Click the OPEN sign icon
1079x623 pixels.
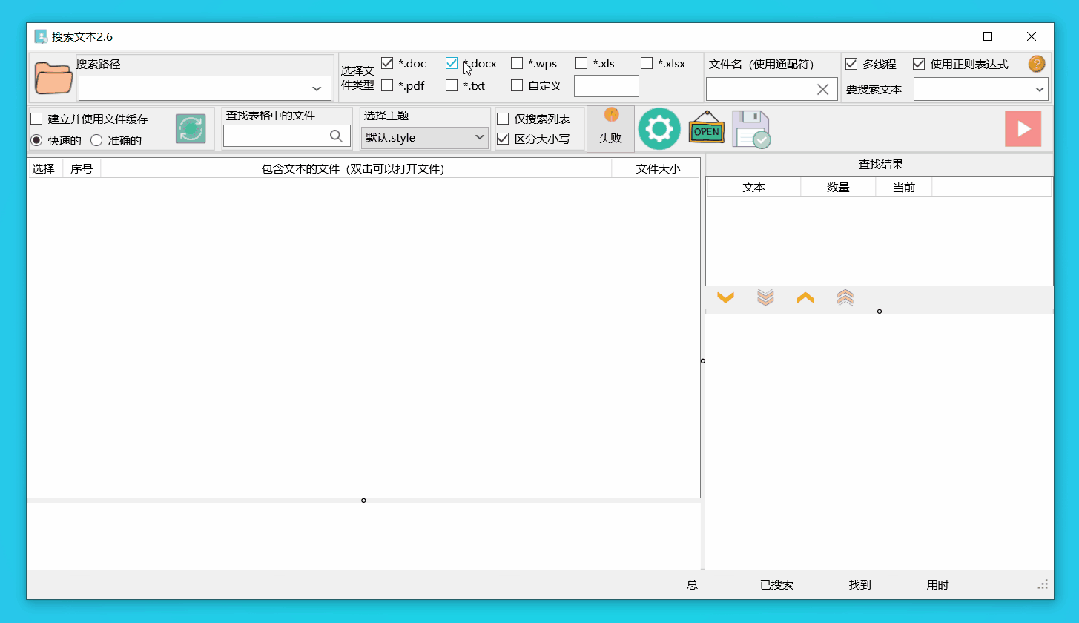coord(706,129)
